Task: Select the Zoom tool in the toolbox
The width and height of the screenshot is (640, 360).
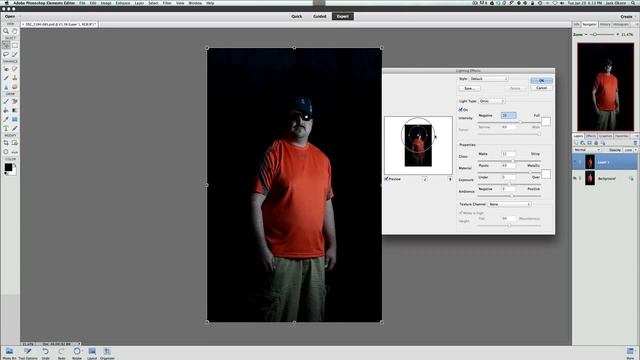Action: click(6, 31)
